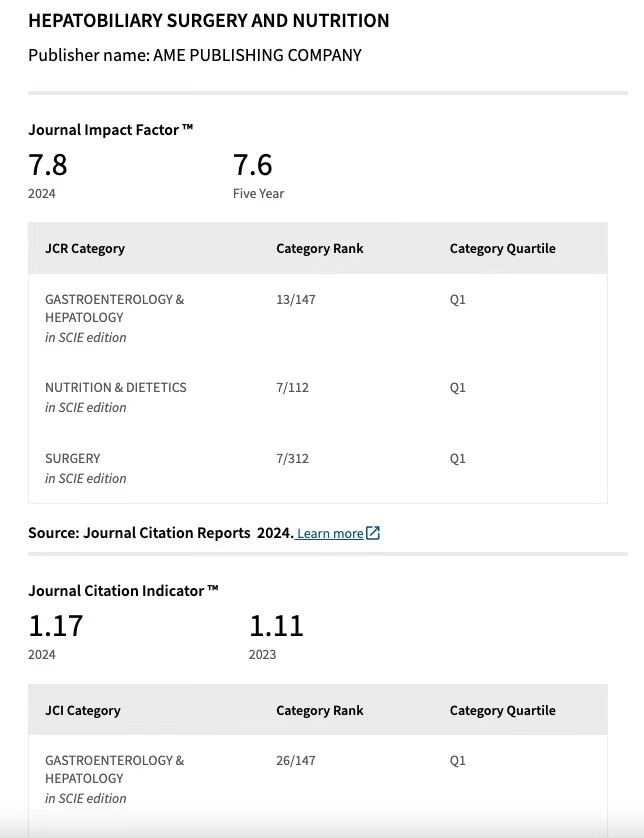This screenshot has height=838, width=644.
Task: Open the Learn more link
Action: pos(330,533)
